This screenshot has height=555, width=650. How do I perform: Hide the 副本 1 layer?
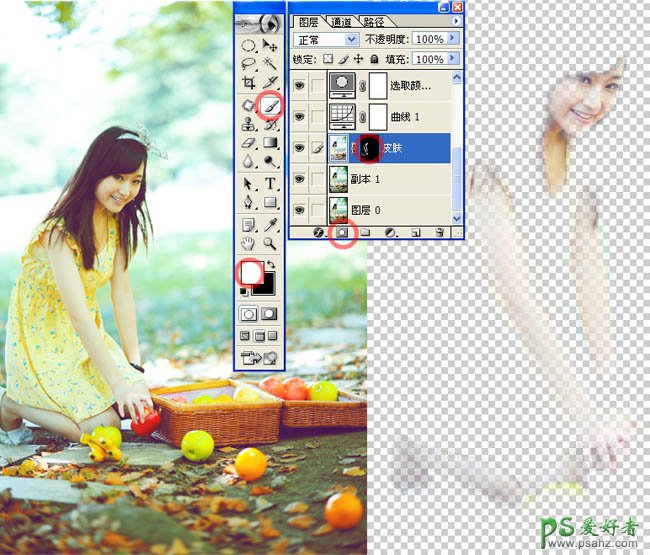pyautogui.click(x=300, y=179)
